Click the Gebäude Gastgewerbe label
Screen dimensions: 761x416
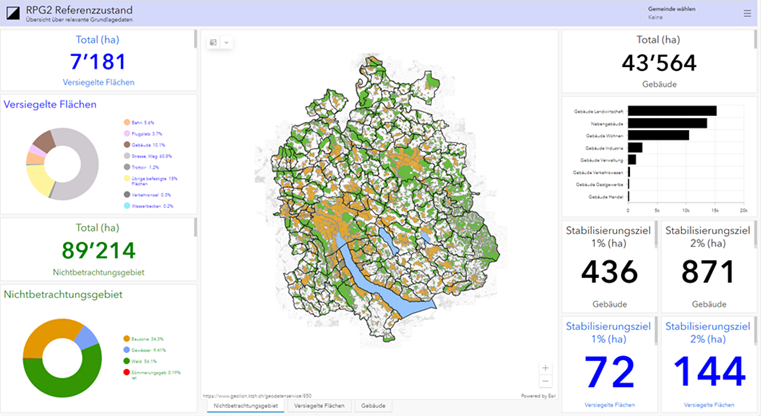[599, 184]
